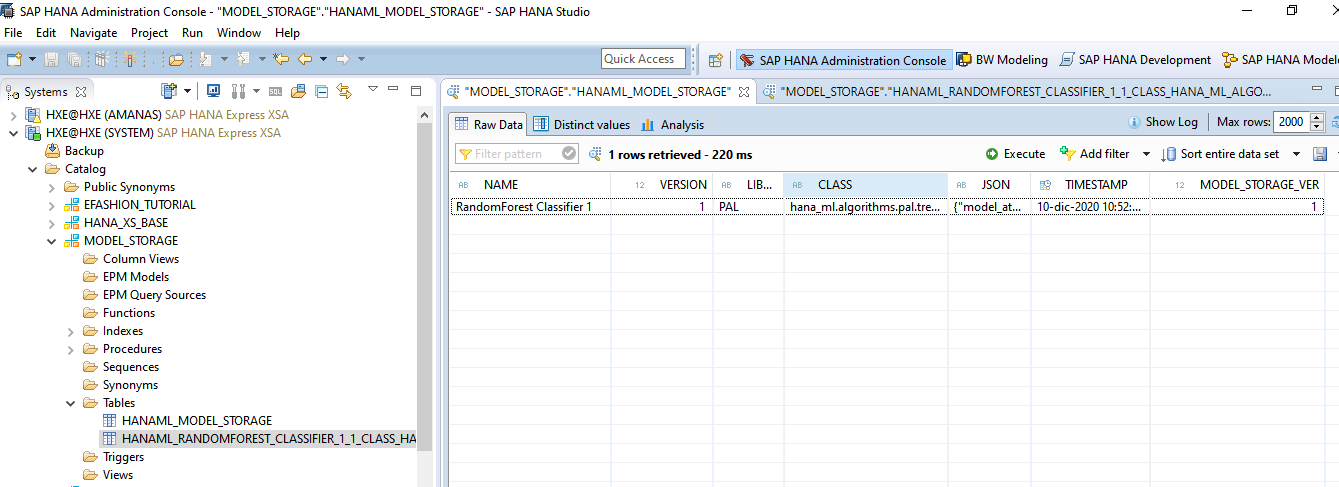This screenshot has height=487, width=1339.
Task: Click the Show Log button
Action: [x=1162, y=122]
